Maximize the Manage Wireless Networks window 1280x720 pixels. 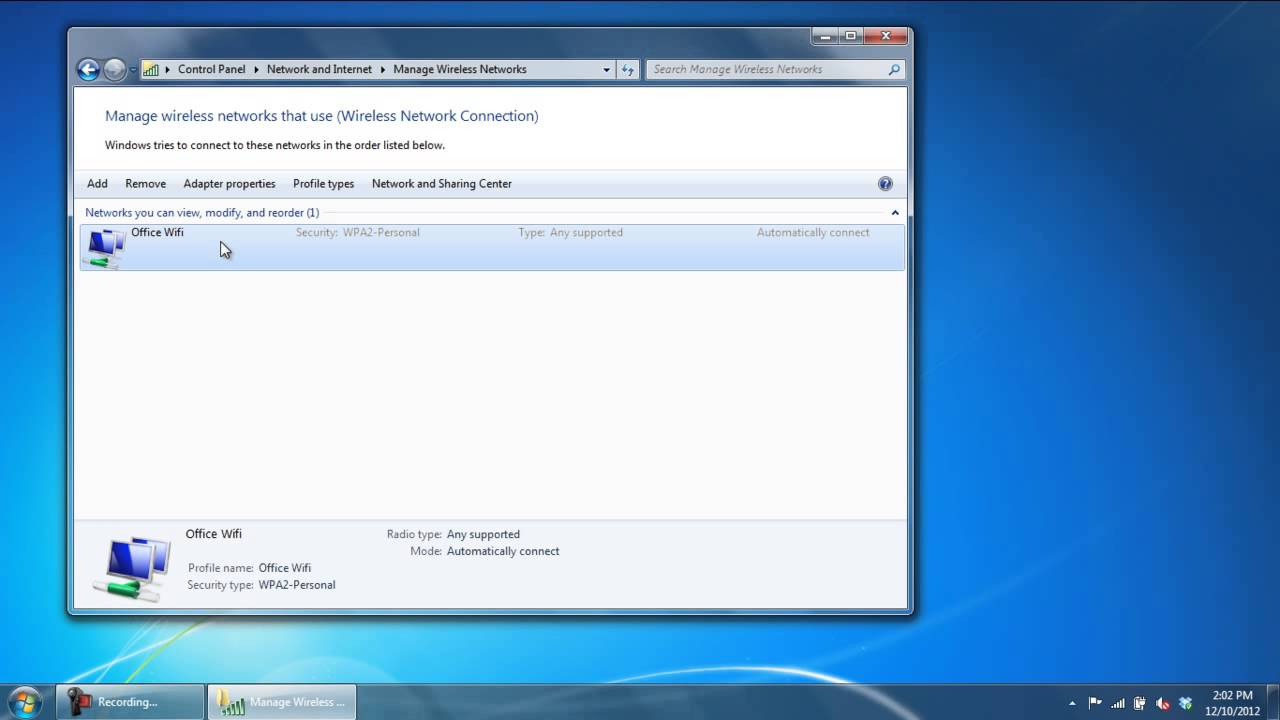(851, 36)
